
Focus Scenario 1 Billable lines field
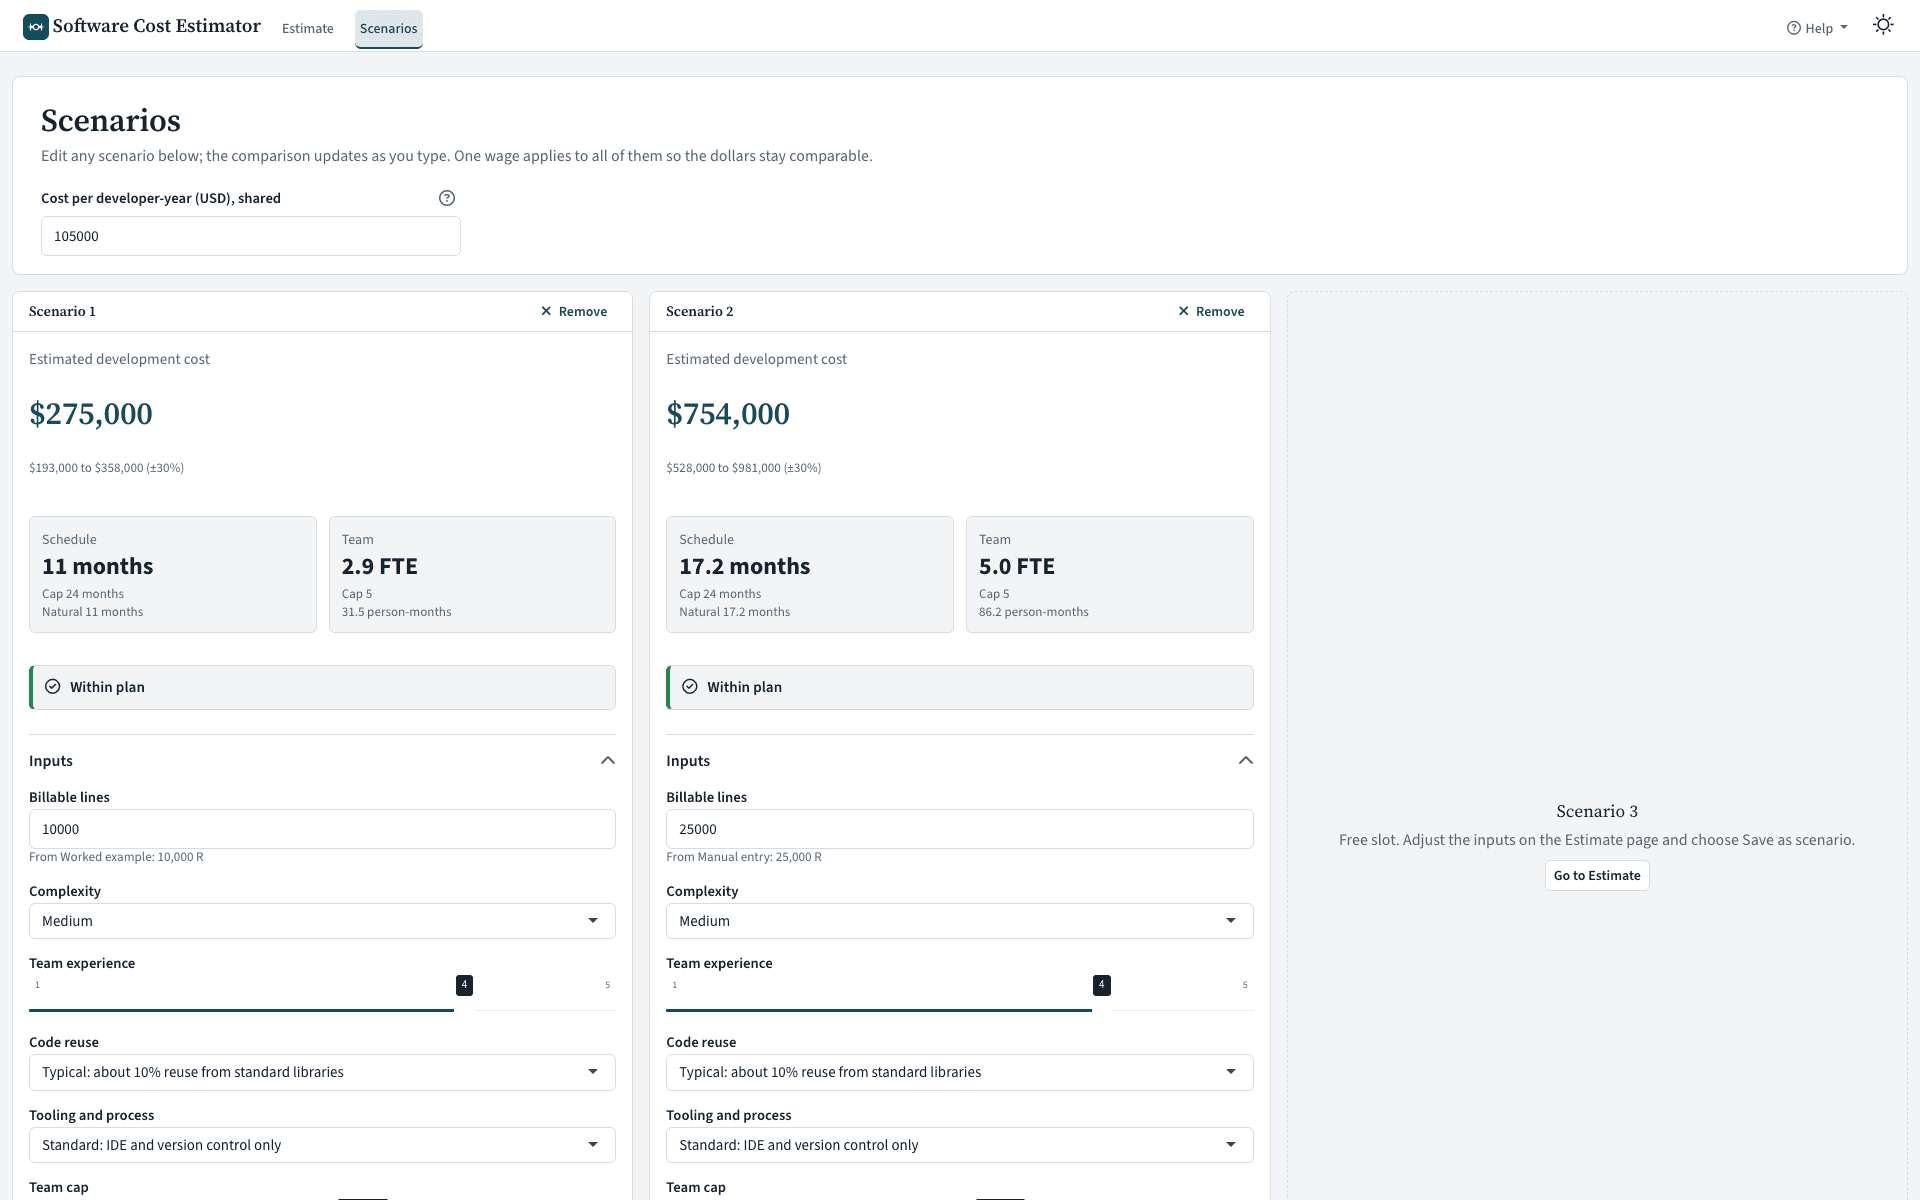[x=322, y=829]
